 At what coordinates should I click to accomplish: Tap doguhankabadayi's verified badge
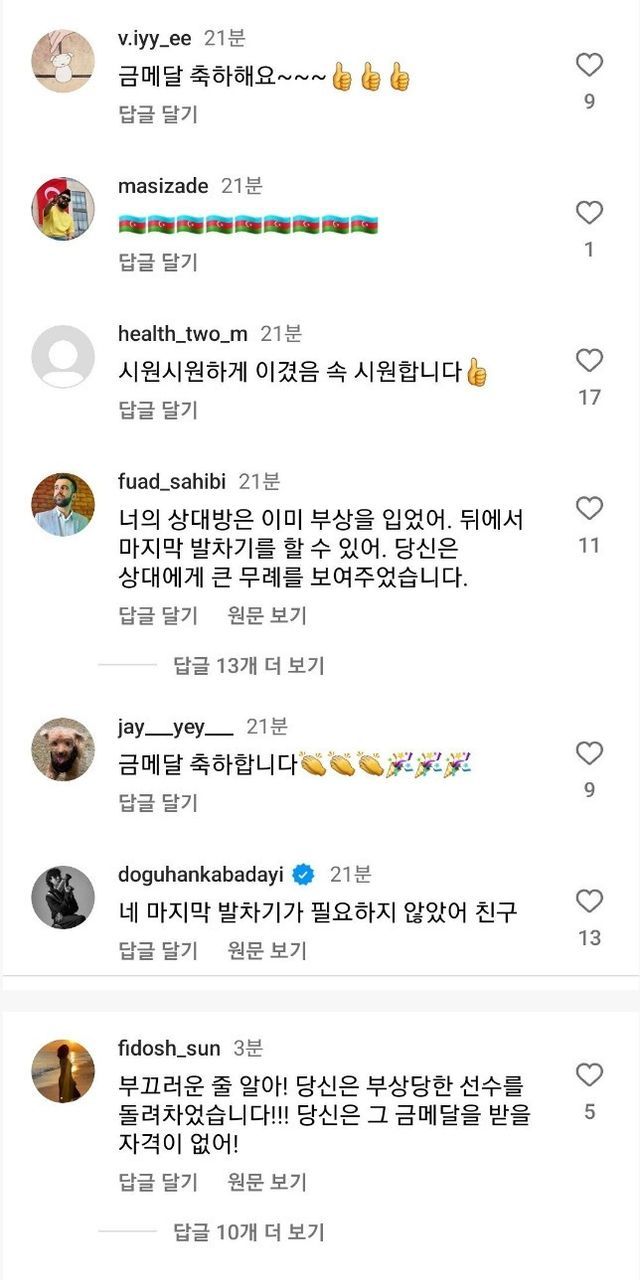click(x=303, y=875)
